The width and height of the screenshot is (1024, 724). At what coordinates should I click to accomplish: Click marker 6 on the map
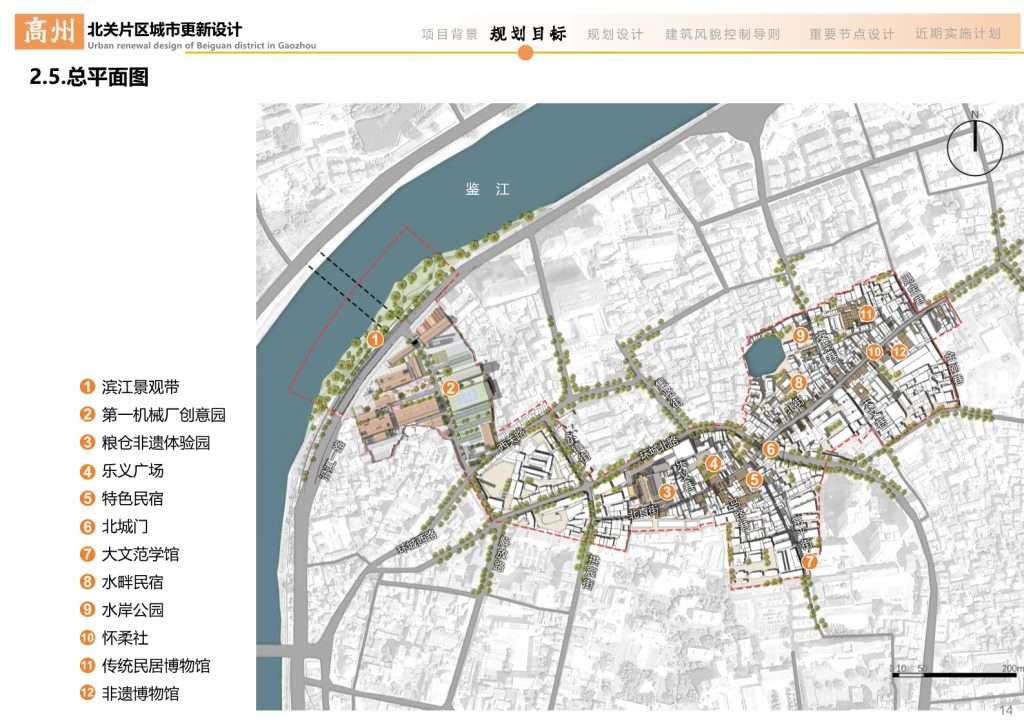coord(769,450)
